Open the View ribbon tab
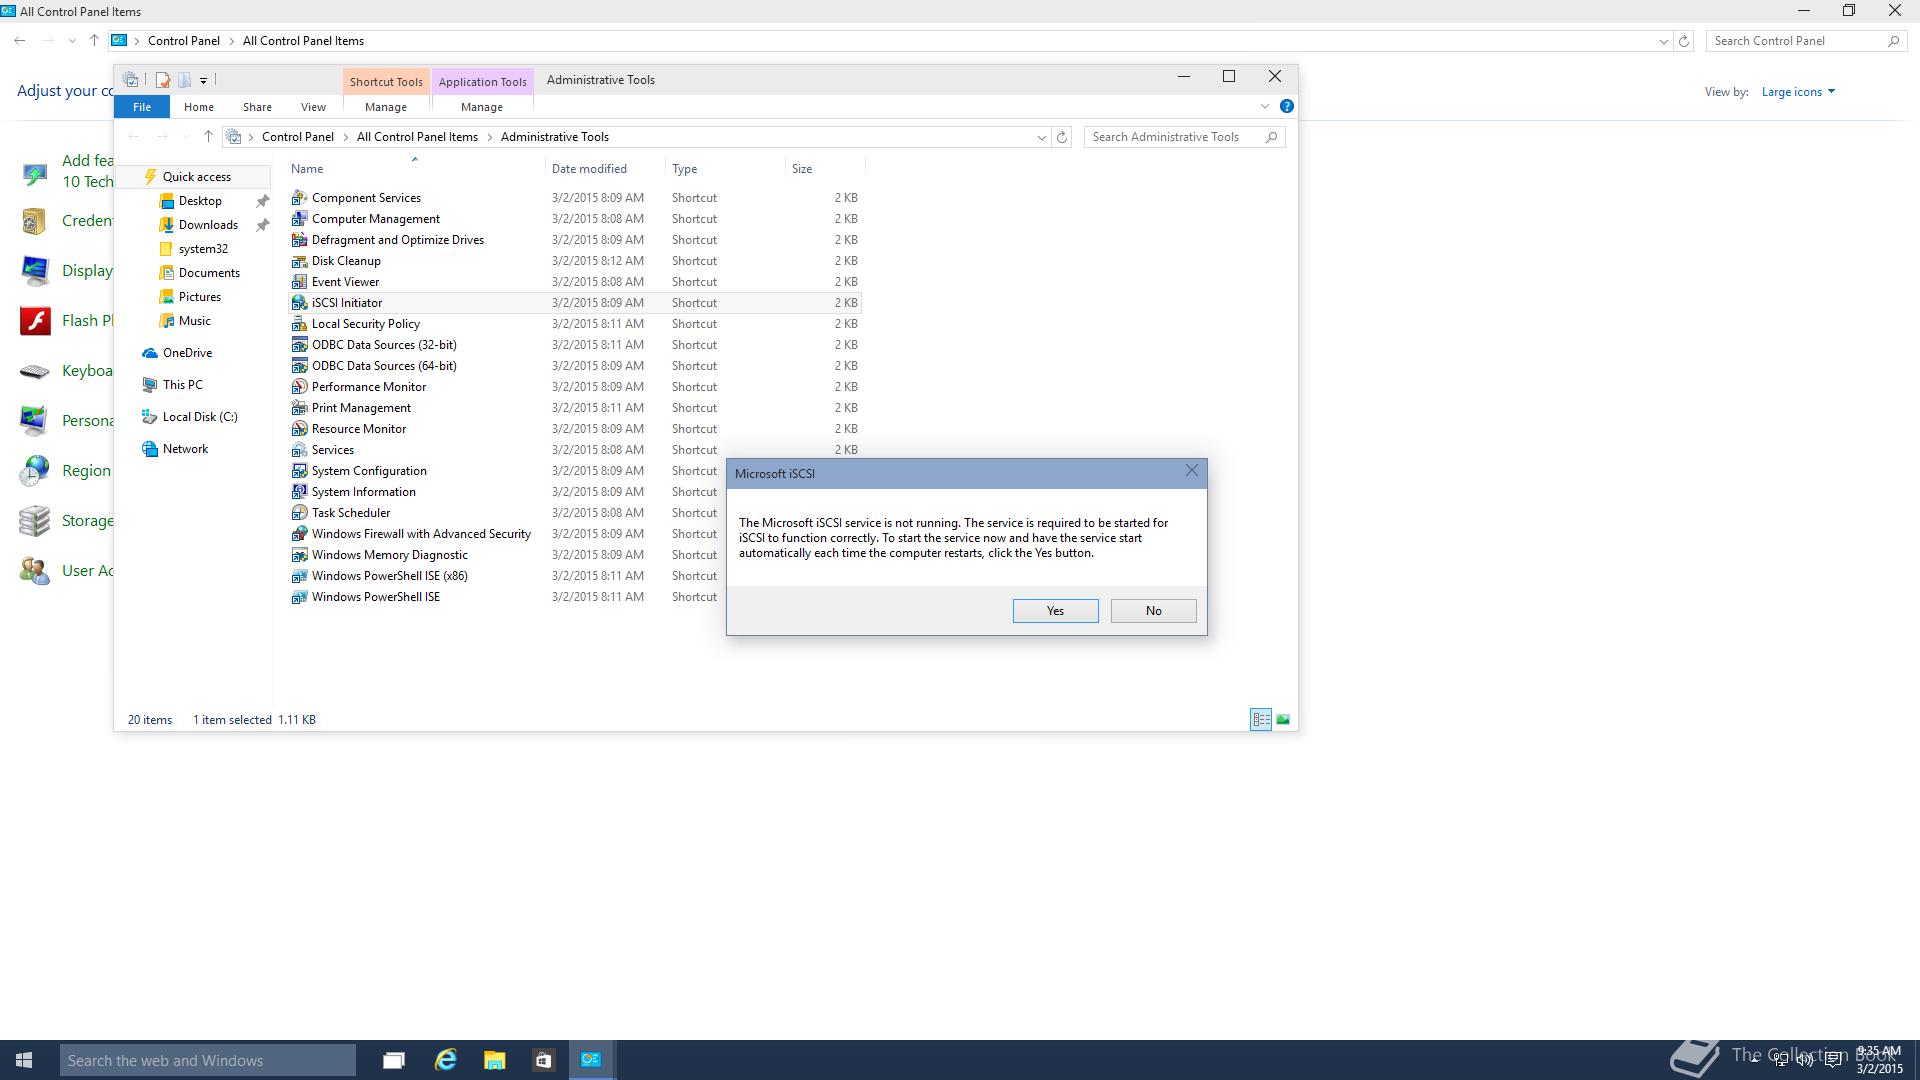Screen dimensions: 1920x1080 (313, 107)
